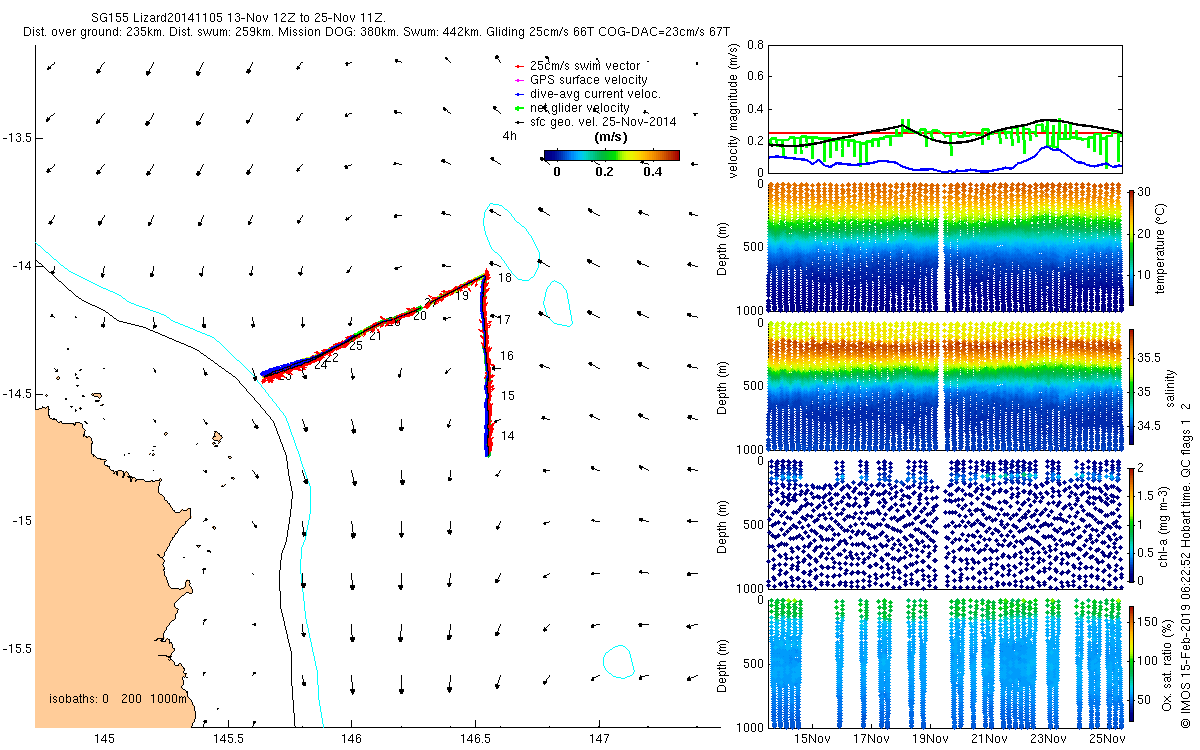Click the '25Nov' date tick label
The image size is (1200, 750).
[1107, 739]
